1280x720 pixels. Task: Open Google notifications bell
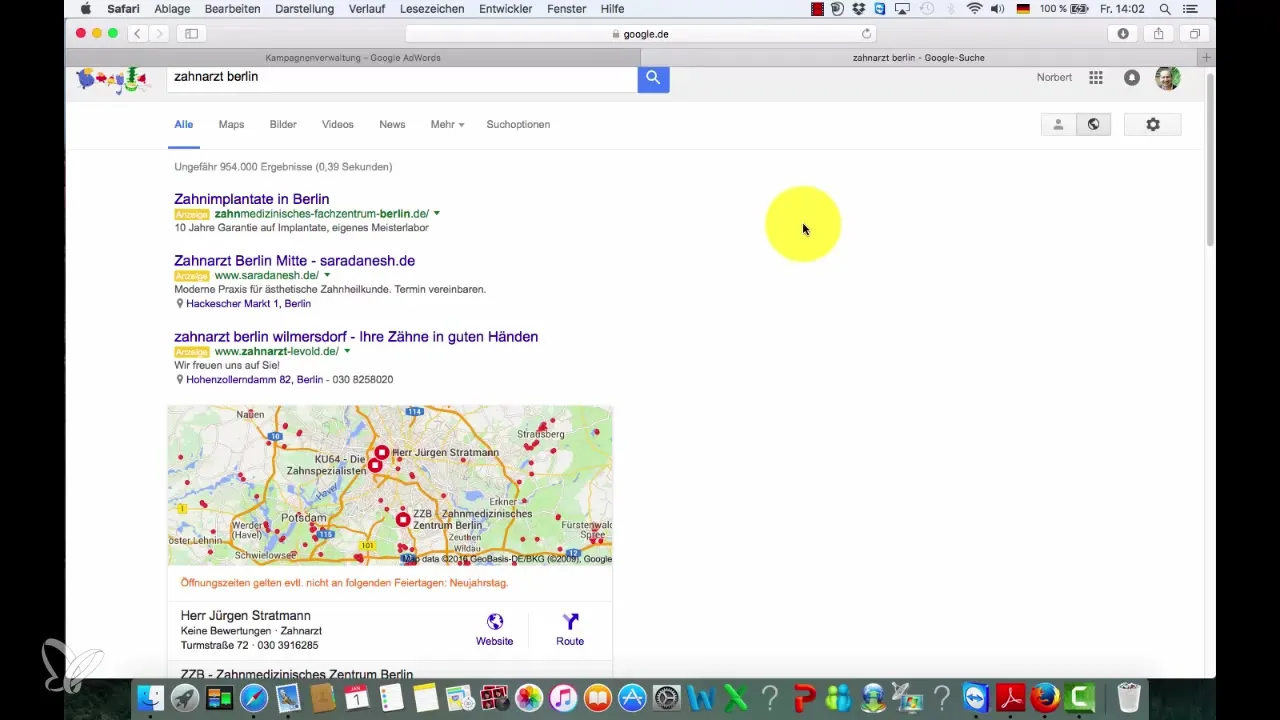1132,77
